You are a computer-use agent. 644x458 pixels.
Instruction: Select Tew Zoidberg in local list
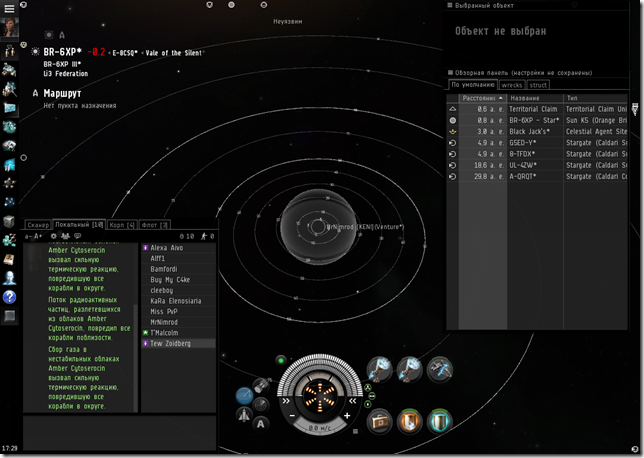(178, 343)
